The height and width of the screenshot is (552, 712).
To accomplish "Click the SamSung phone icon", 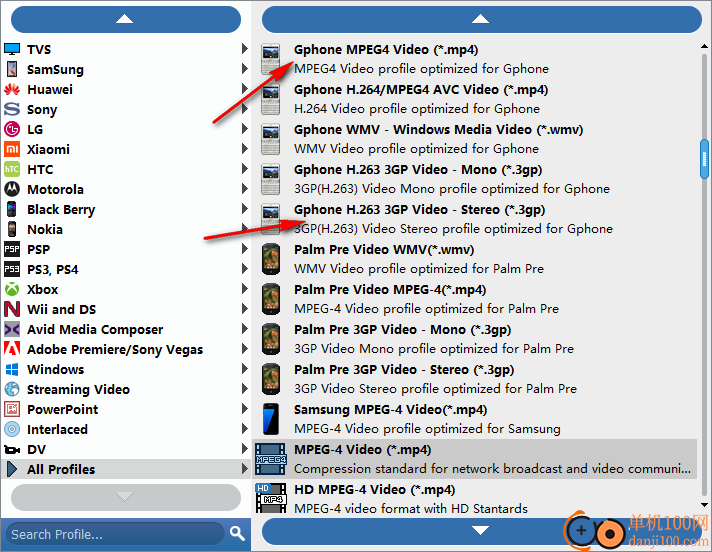I will point(12,69).
